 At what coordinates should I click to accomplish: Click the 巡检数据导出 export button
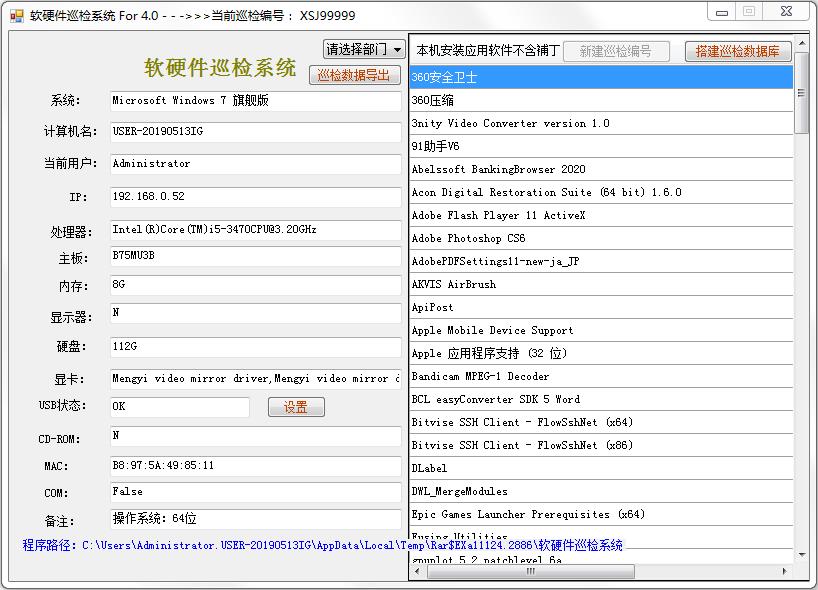pyautogui.click(x=354, y=75)
